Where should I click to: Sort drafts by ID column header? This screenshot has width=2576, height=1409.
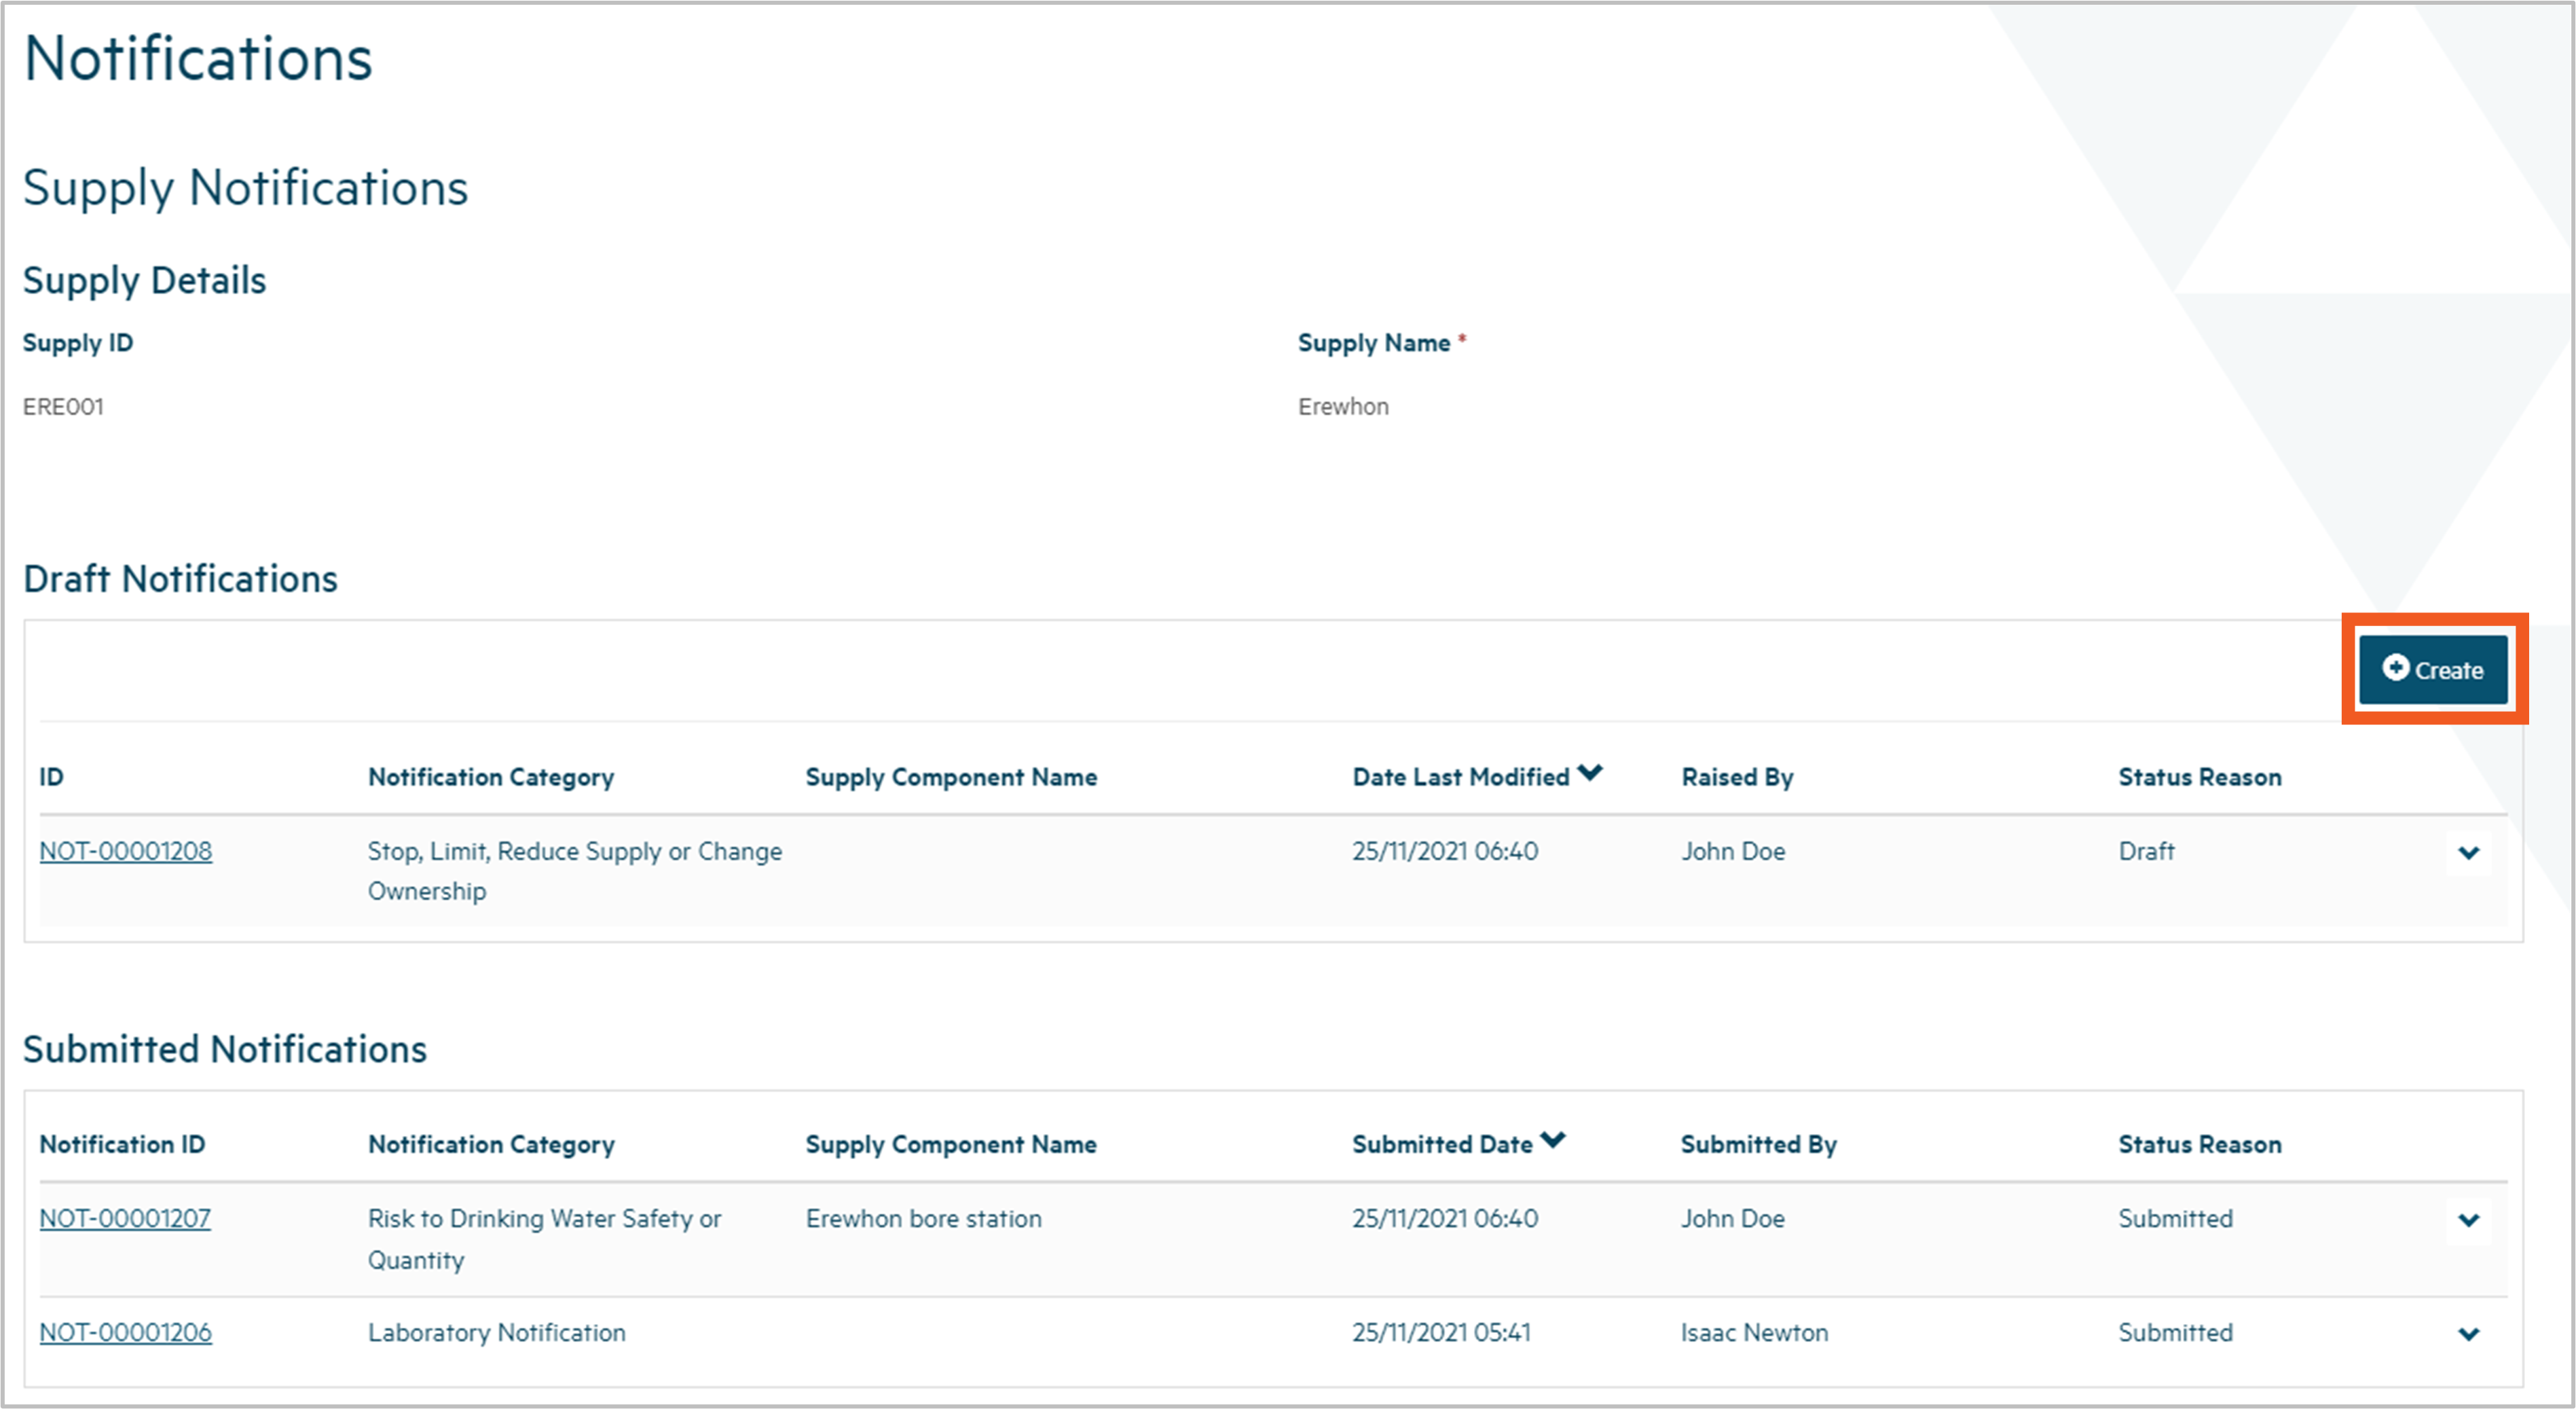point(51,777)
